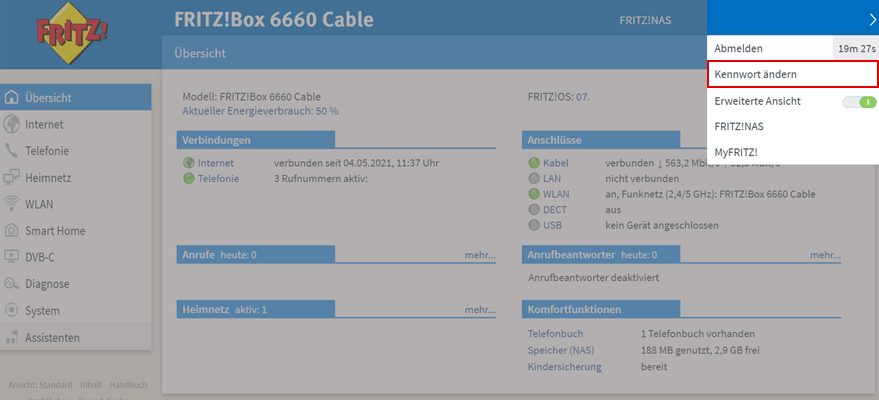Click the Telefonie phone handset icon

12,151
